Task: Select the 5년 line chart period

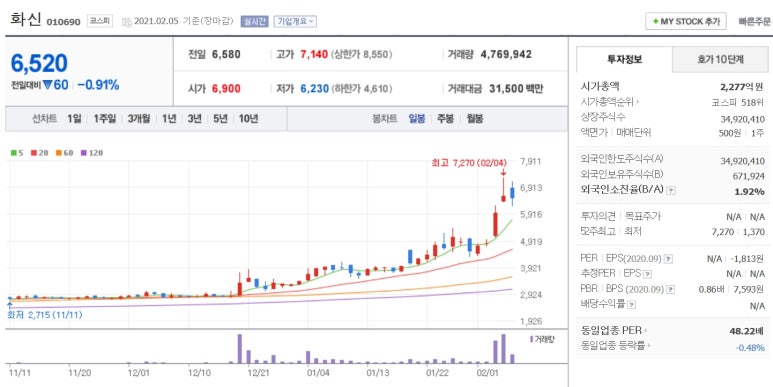Action: (220, 119)
